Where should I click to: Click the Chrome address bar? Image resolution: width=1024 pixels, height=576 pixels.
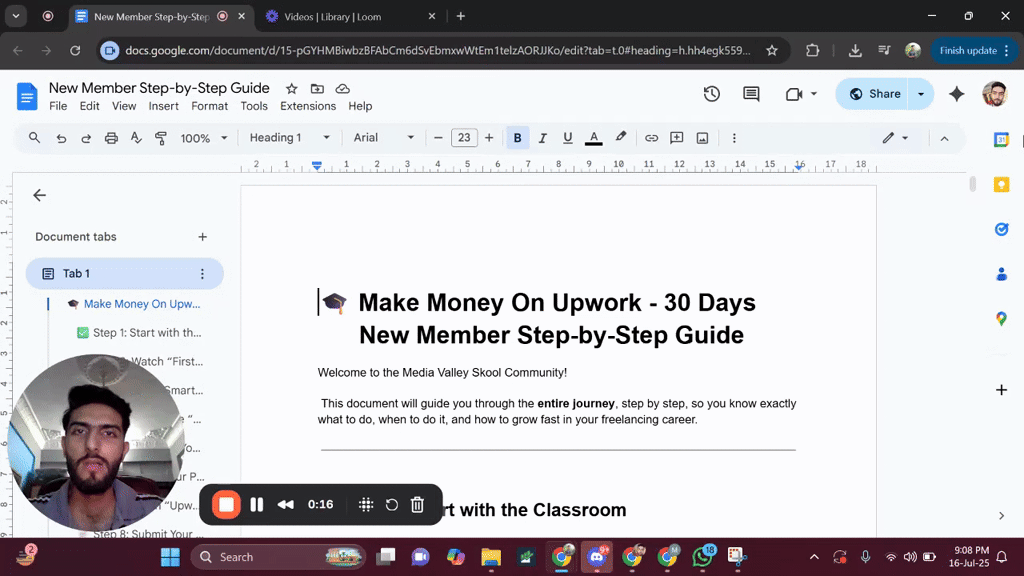pos(438,50)
